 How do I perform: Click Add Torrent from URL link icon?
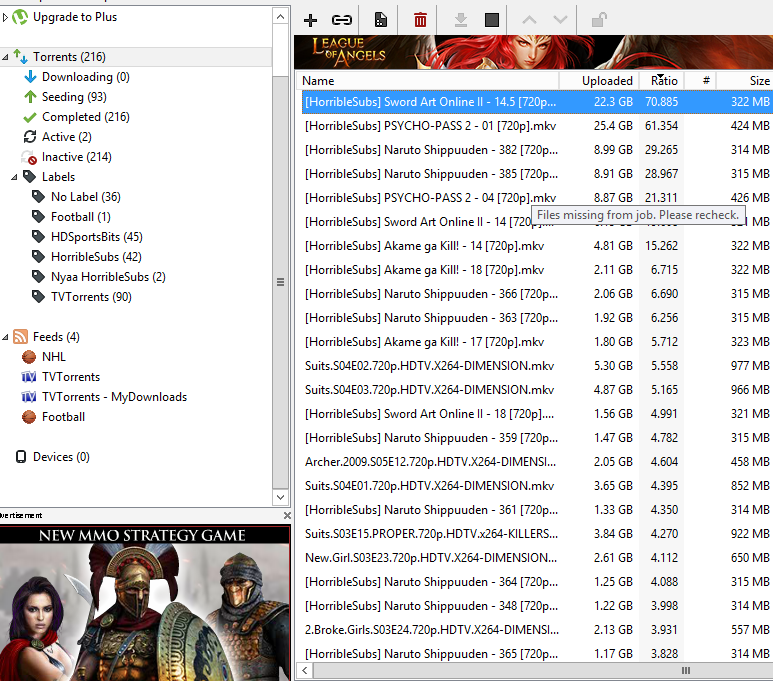342,20
